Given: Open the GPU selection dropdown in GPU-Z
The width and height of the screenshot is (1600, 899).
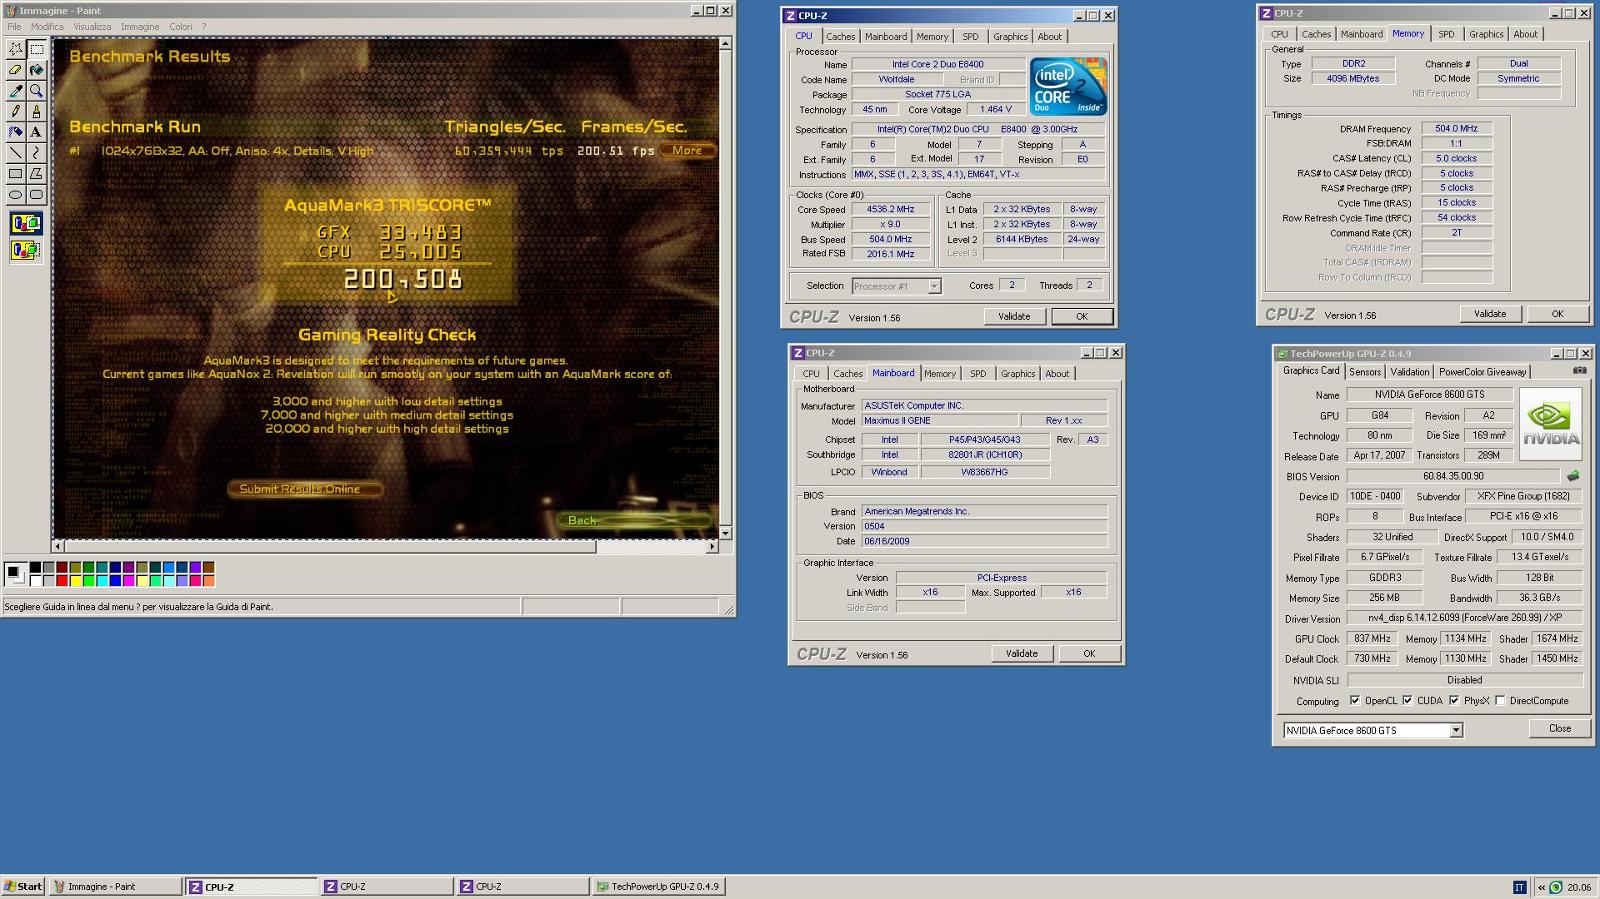Looking at the screenshot, I should point(1456,730).
